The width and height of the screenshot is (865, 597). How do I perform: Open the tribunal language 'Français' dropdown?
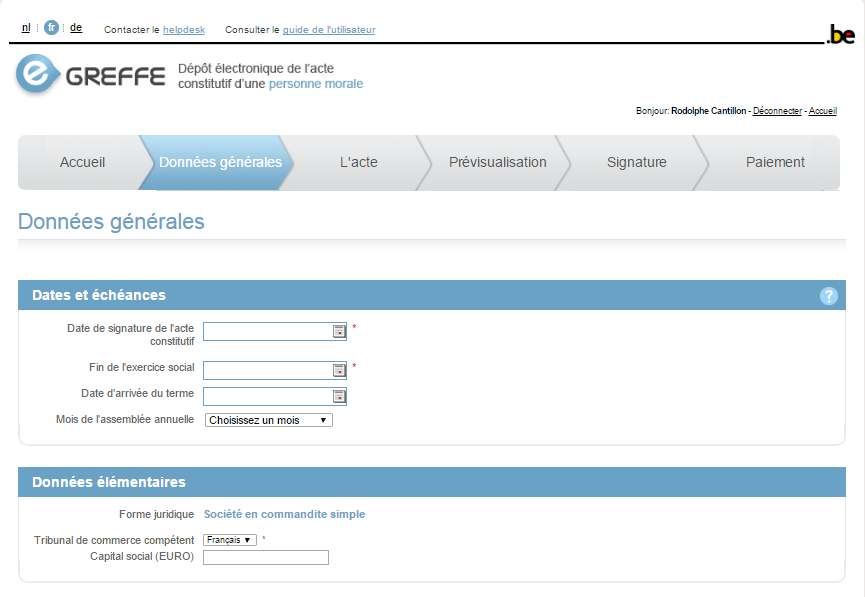(230, 540)
